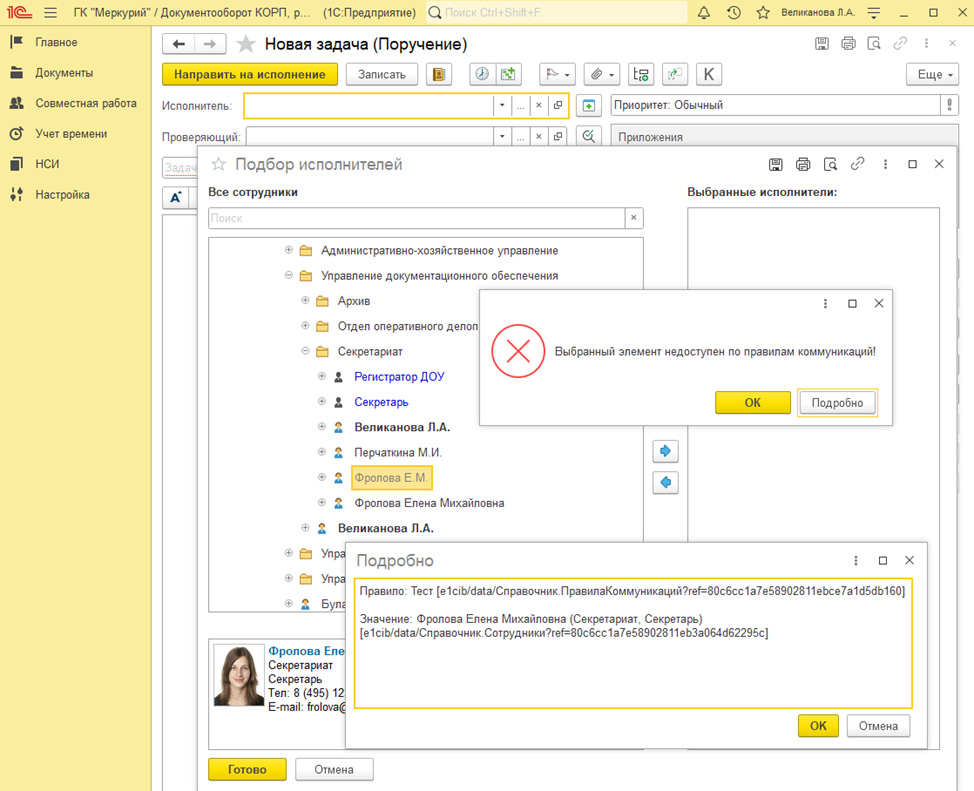Select Перчаткина М.И. in employee tree

[x=397, y=452]
